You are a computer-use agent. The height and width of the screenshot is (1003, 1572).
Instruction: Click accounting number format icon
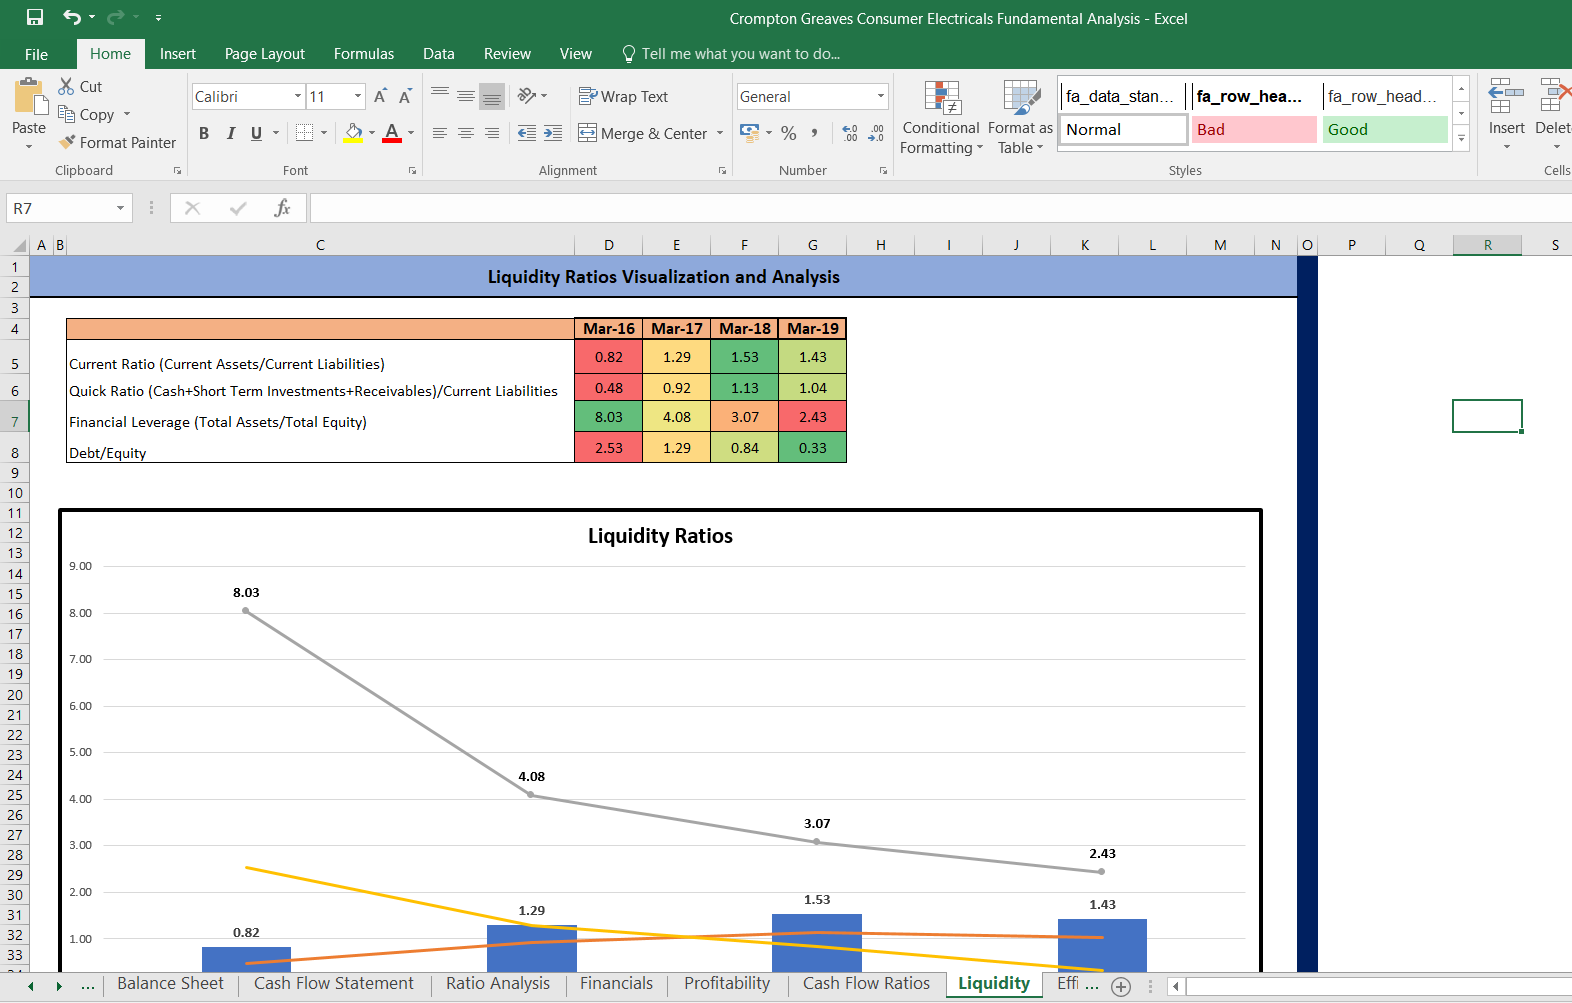coord(749,133)
